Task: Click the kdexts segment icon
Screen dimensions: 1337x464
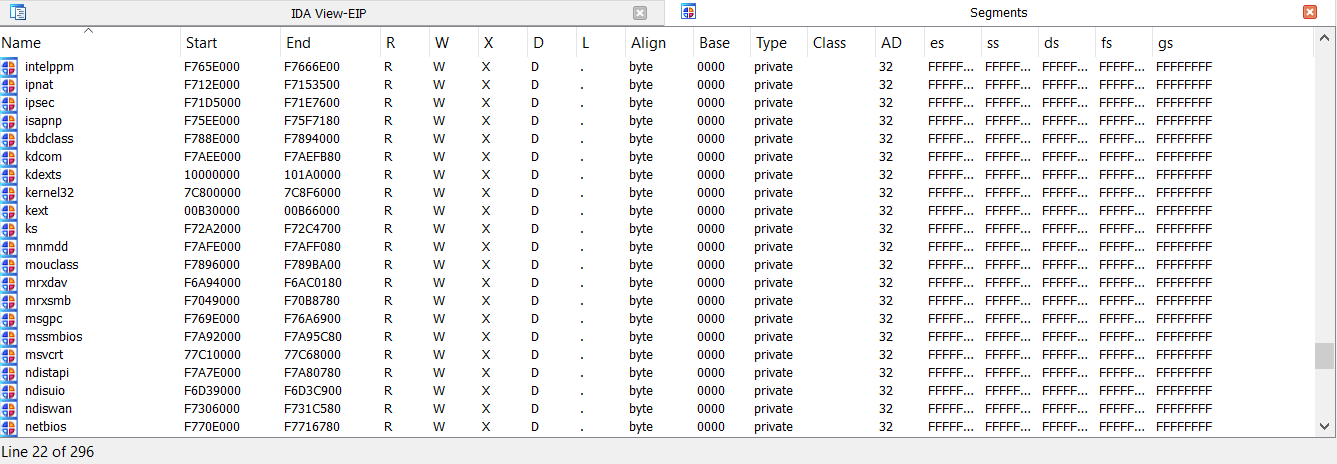Action: click(9, 175)
